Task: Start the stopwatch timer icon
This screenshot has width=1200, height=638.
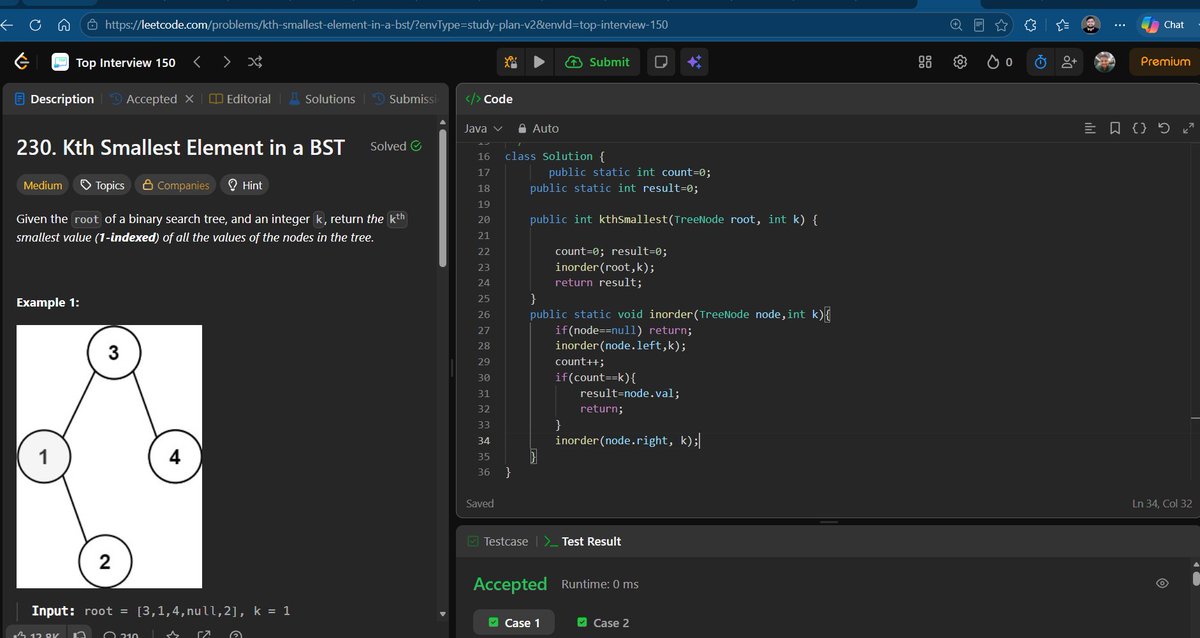Action: pos(1040,62)
